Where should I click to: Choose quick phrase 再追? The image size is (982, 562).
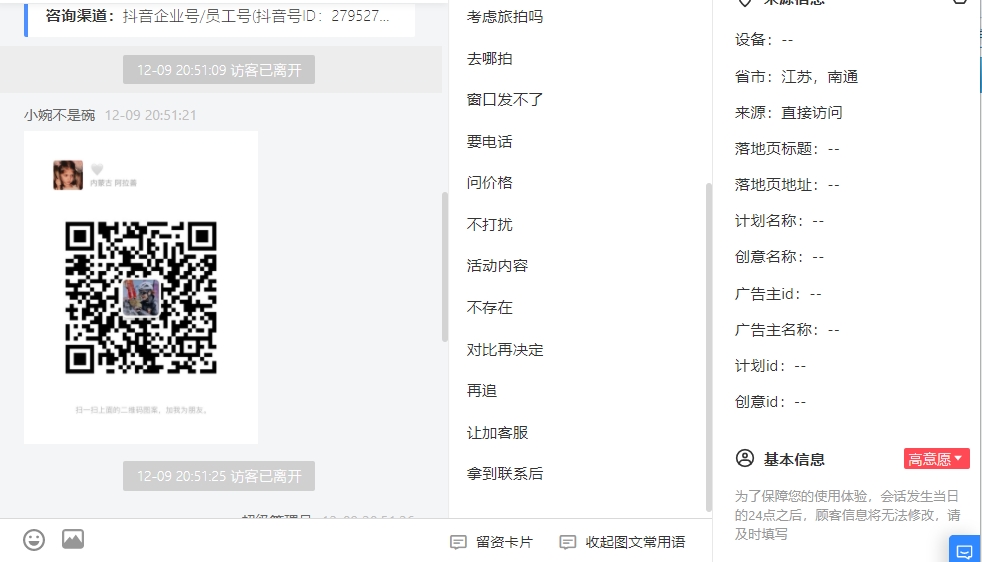click(482, 390)
